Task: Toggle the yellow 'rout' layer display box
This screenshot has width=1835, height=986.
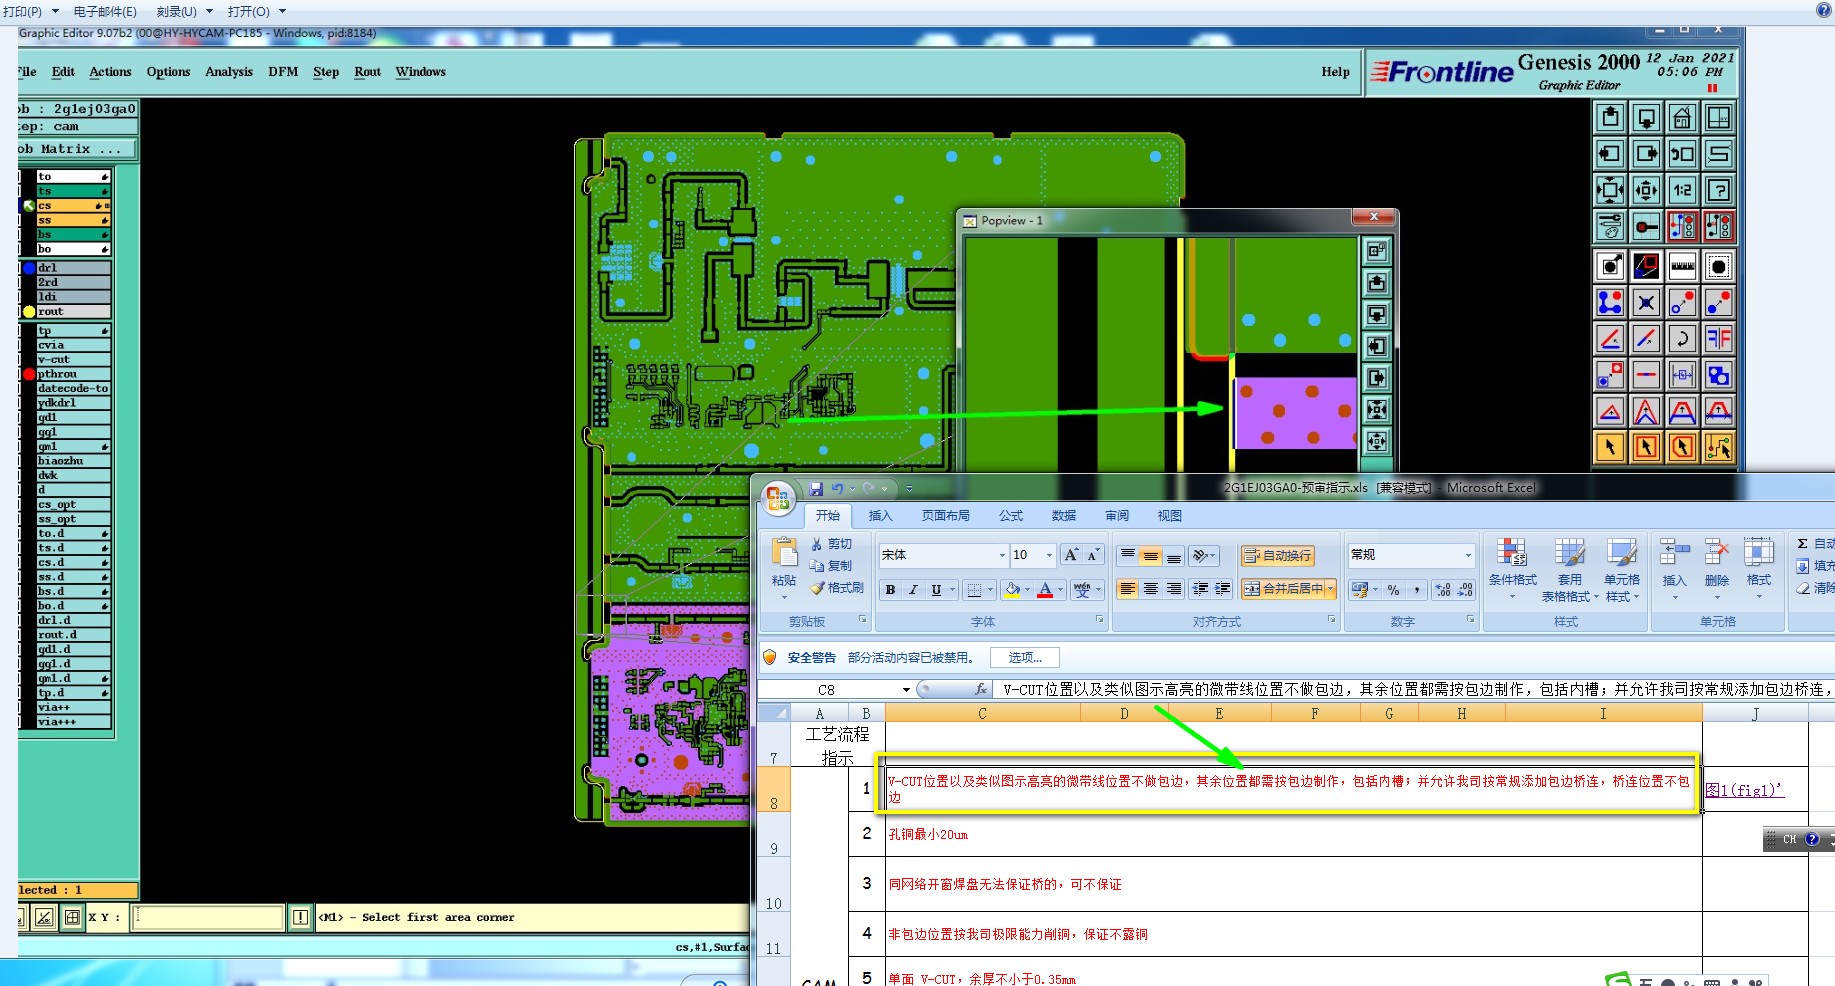Action: coord(28,312)
